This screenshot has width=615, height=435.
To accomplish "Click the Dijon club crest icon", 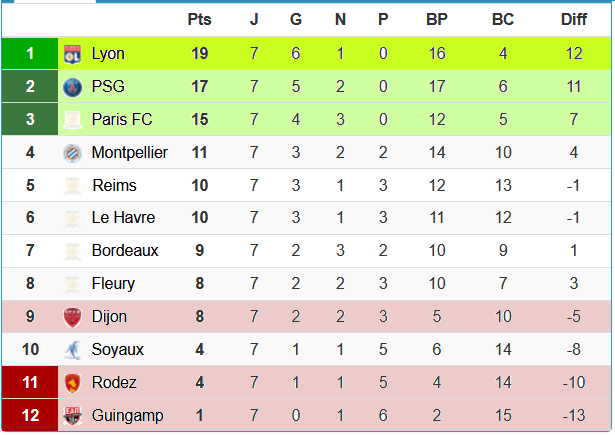I will point(72,317).
